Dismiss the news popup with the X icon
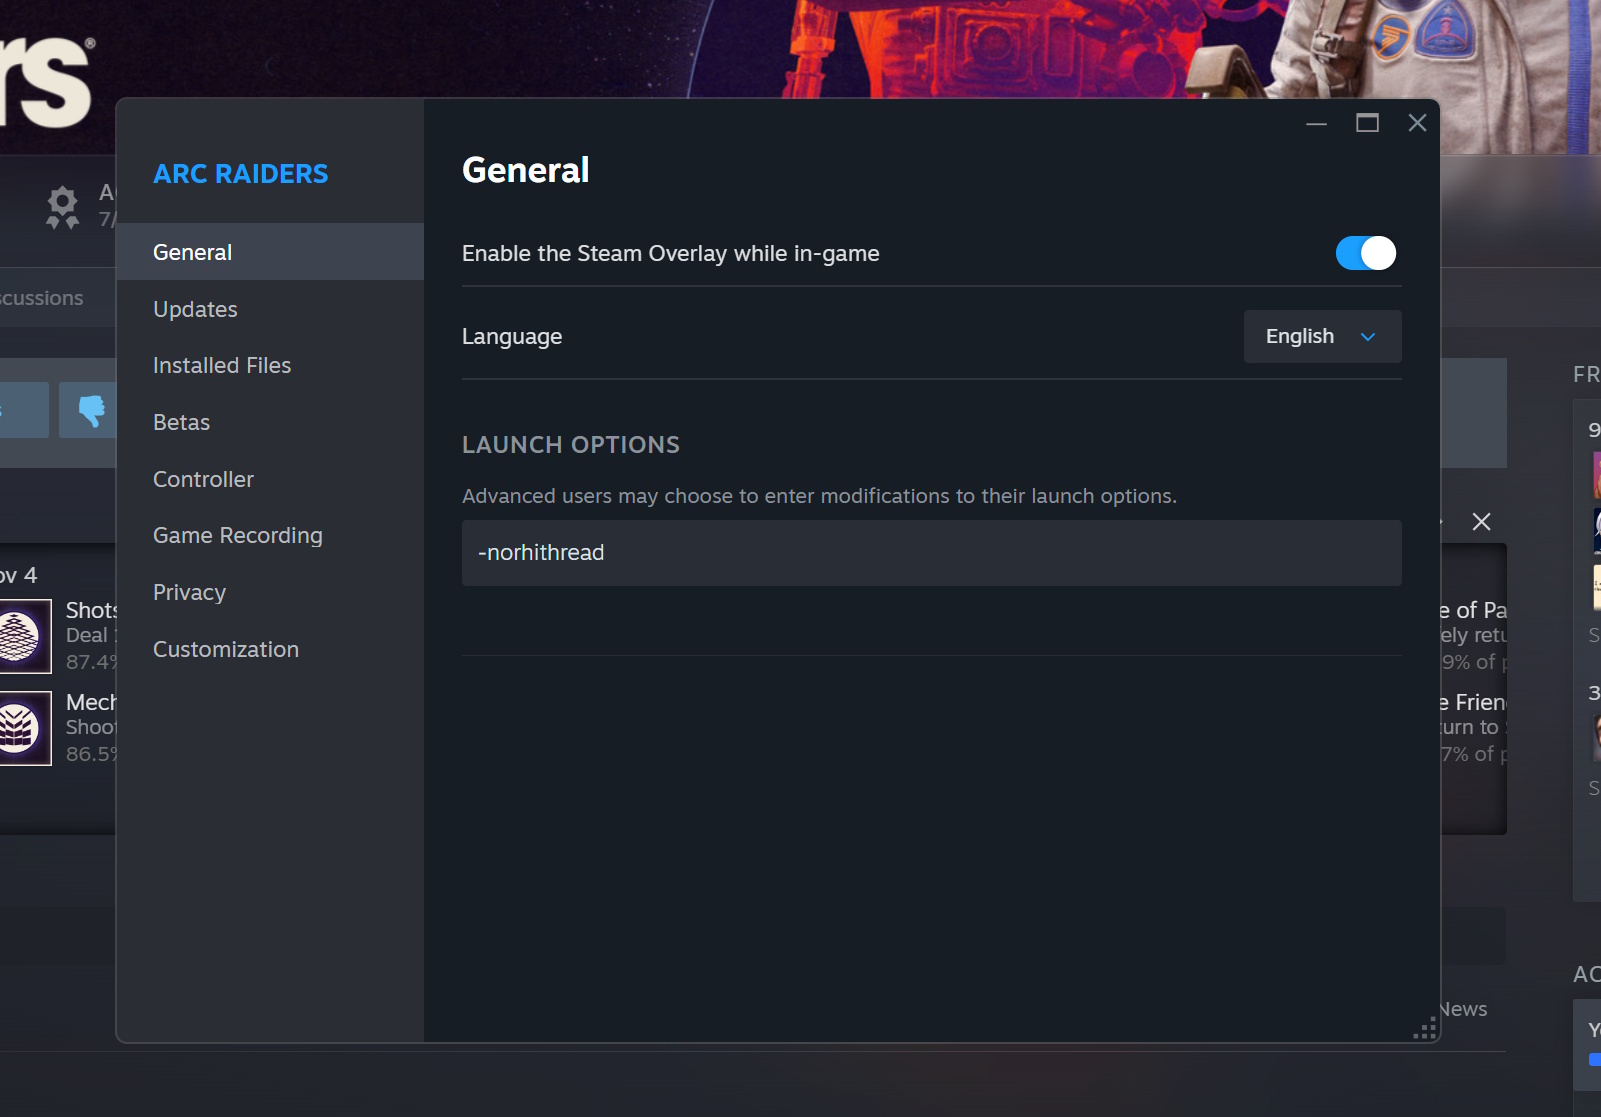The width and height of the screenshot is (1601, 1117). [x=1481, y=521]
